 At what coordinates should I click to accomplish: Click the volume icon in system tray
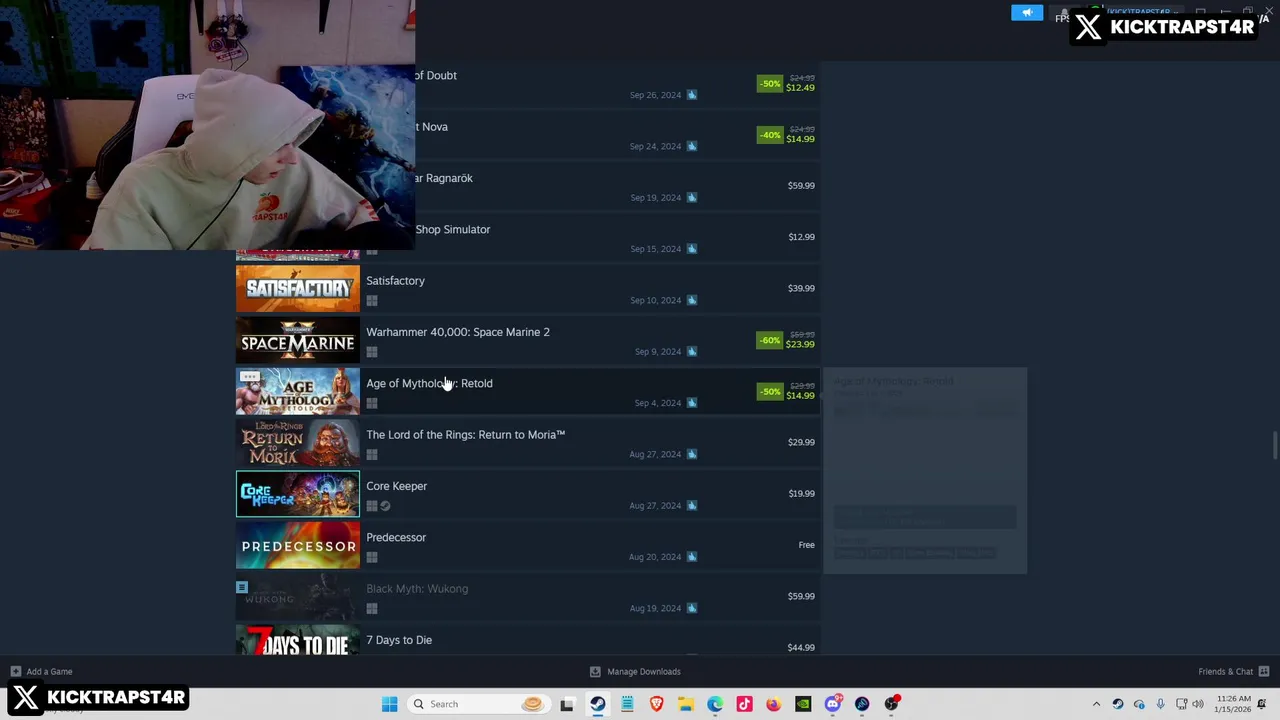1198,704
